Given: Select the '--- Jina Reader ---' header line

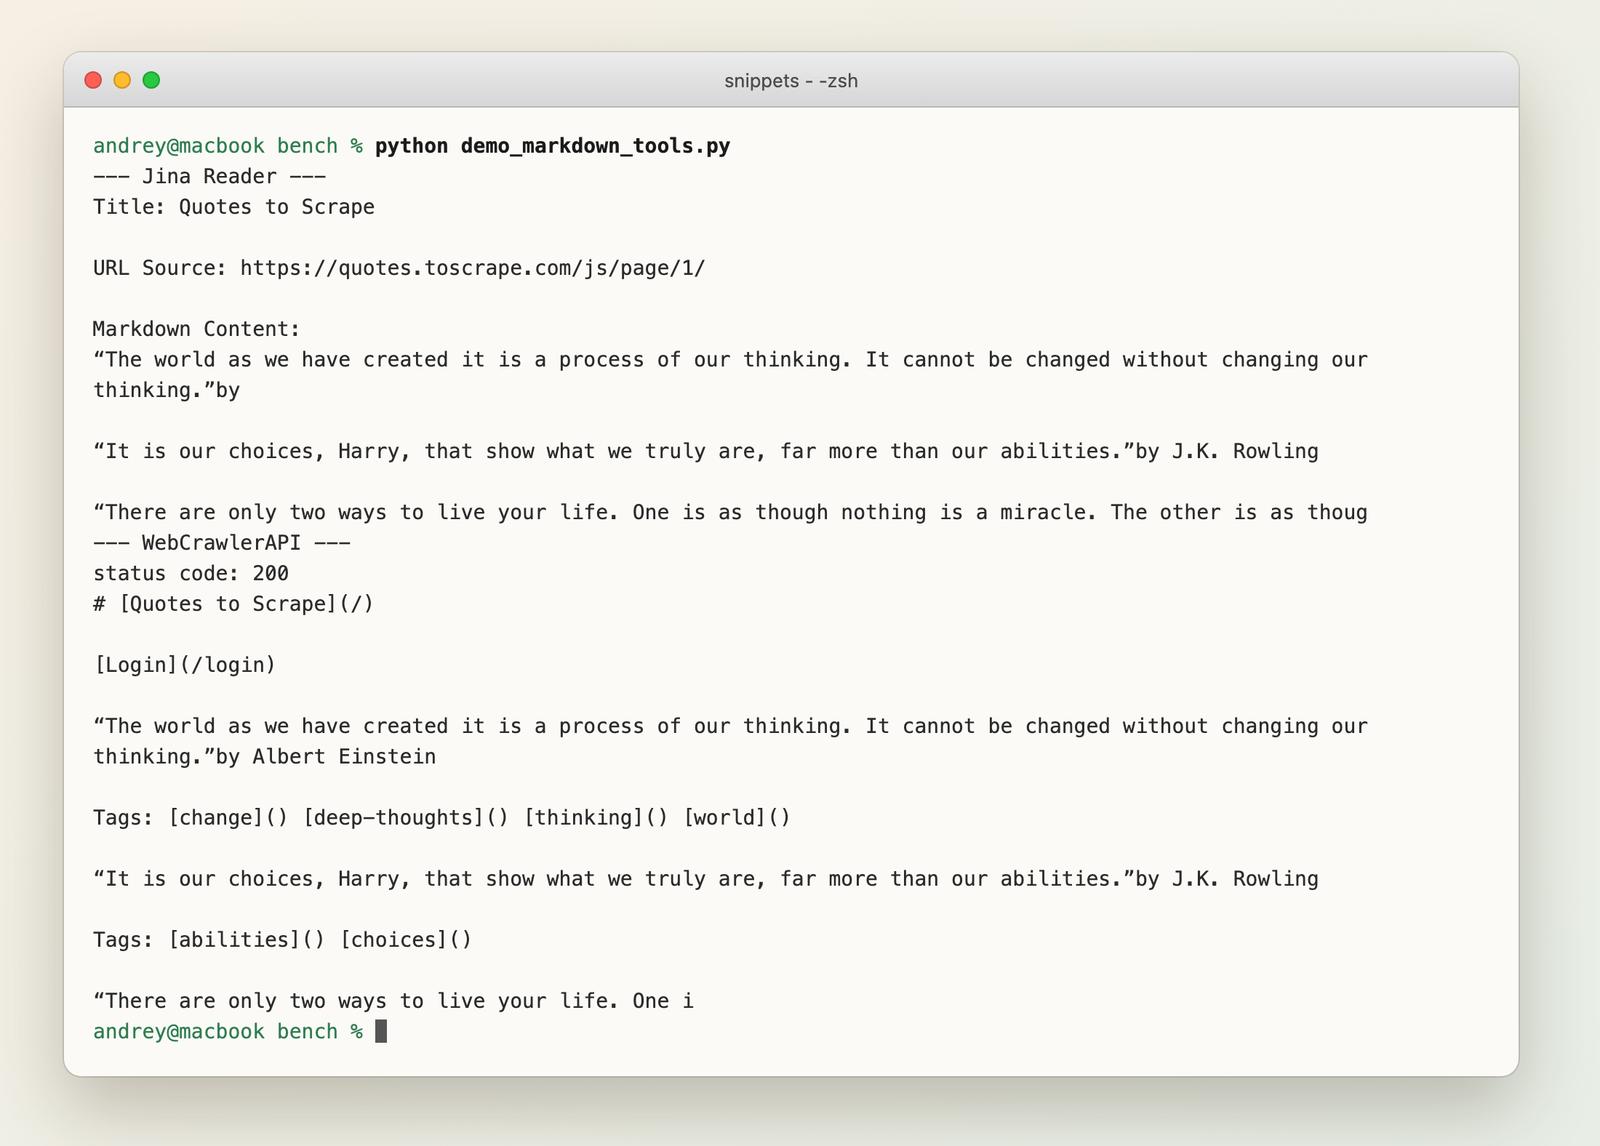Looking at the screenshot, I should pyautogui.click(x=210, y=177).
